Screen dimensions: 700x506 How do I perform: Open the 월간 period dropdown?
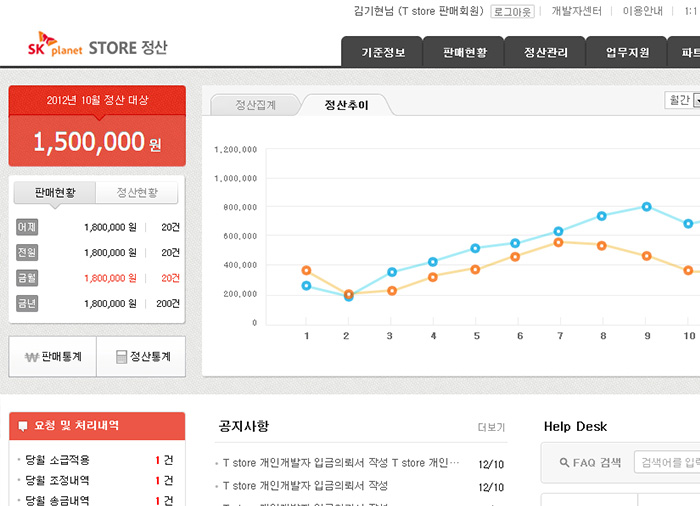click(x=683, y=100)
